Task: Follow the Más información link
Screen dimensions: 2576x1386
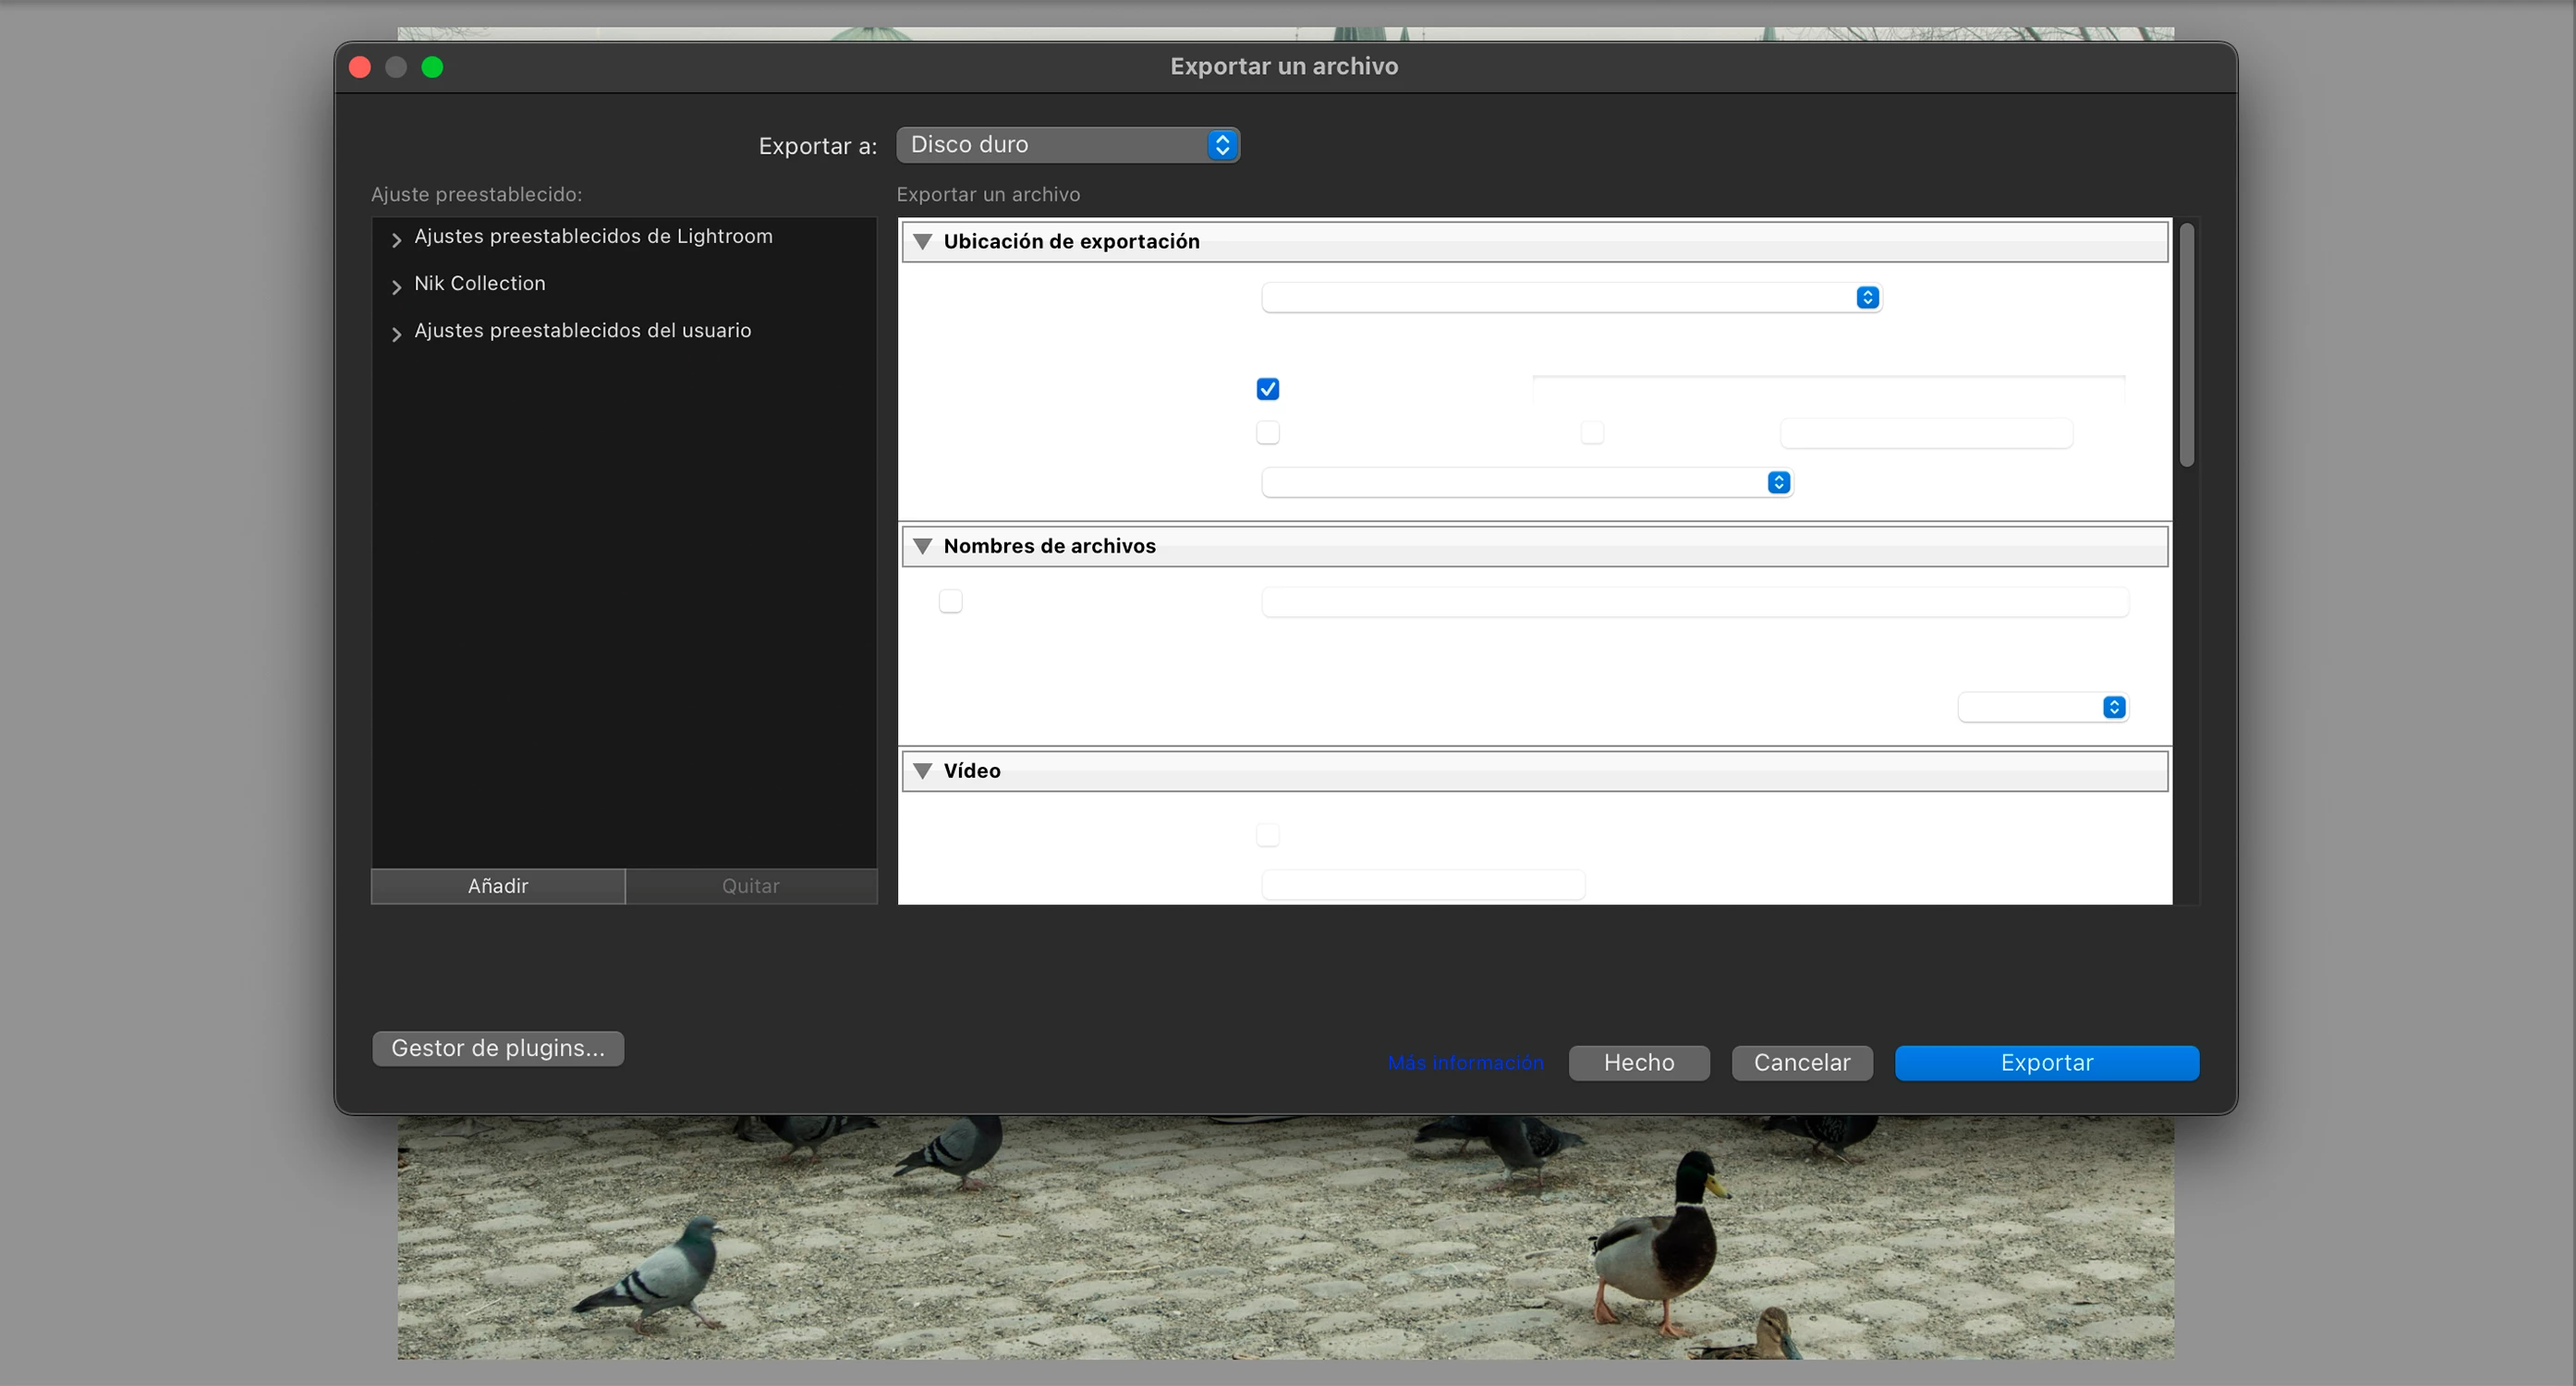Action: tap(1465, 1063)
